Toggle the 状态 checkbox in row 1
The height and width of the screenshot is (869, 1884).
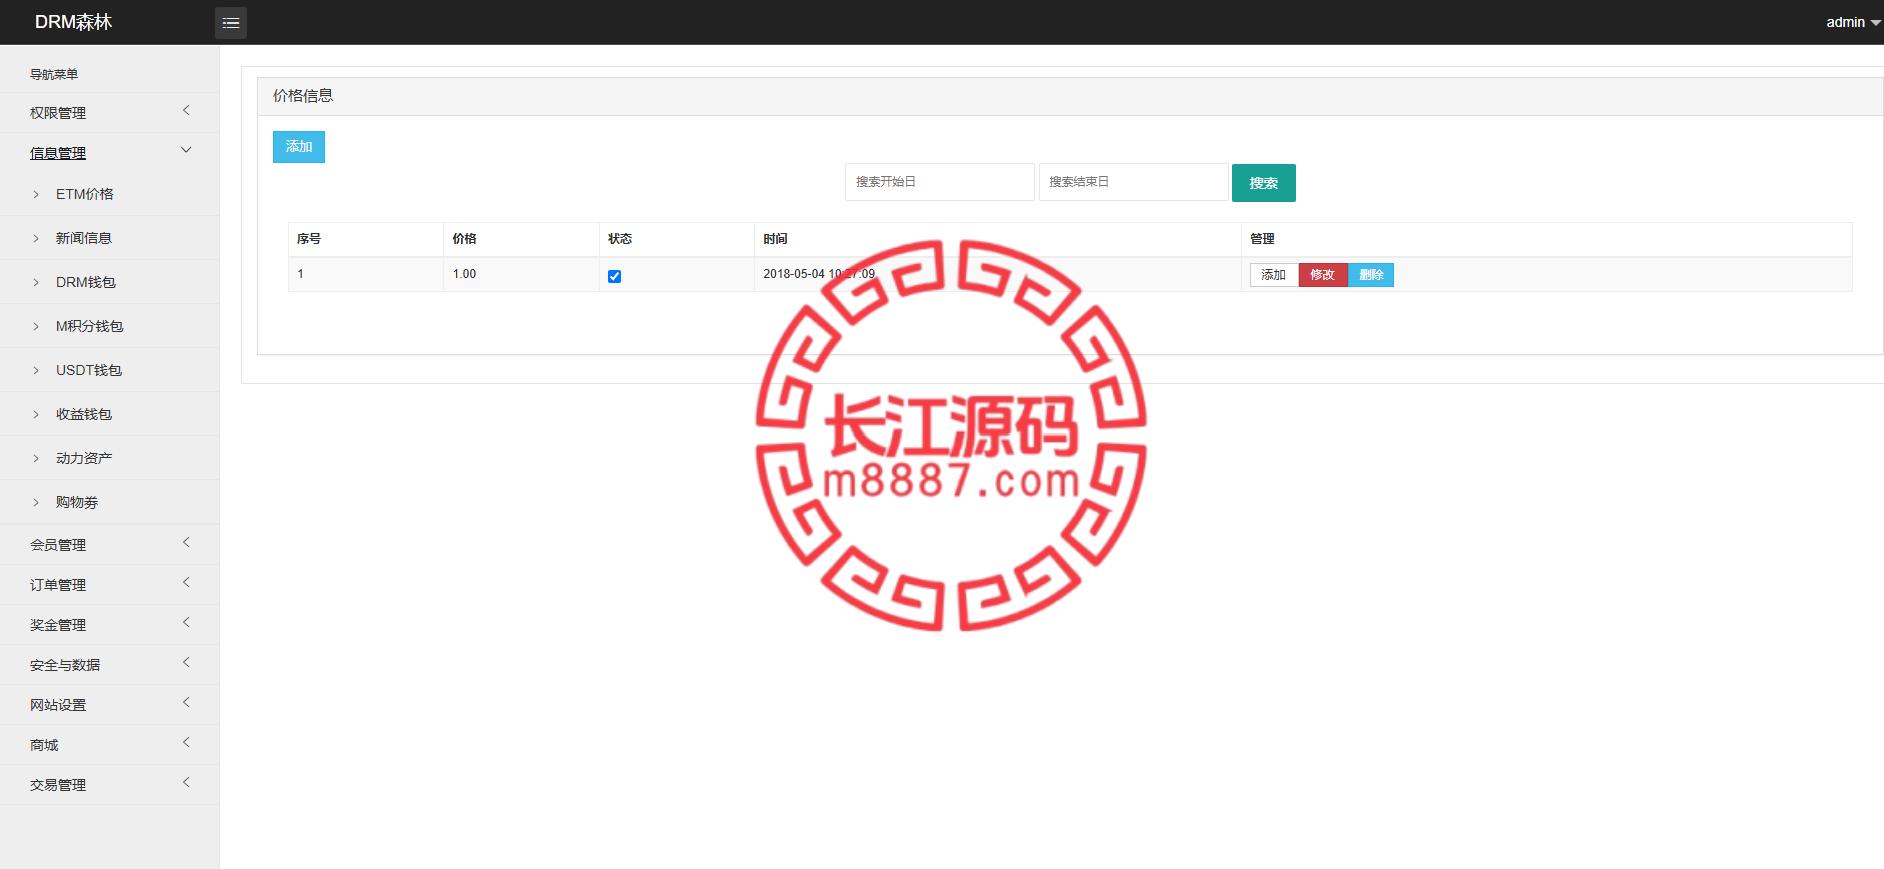614,276
